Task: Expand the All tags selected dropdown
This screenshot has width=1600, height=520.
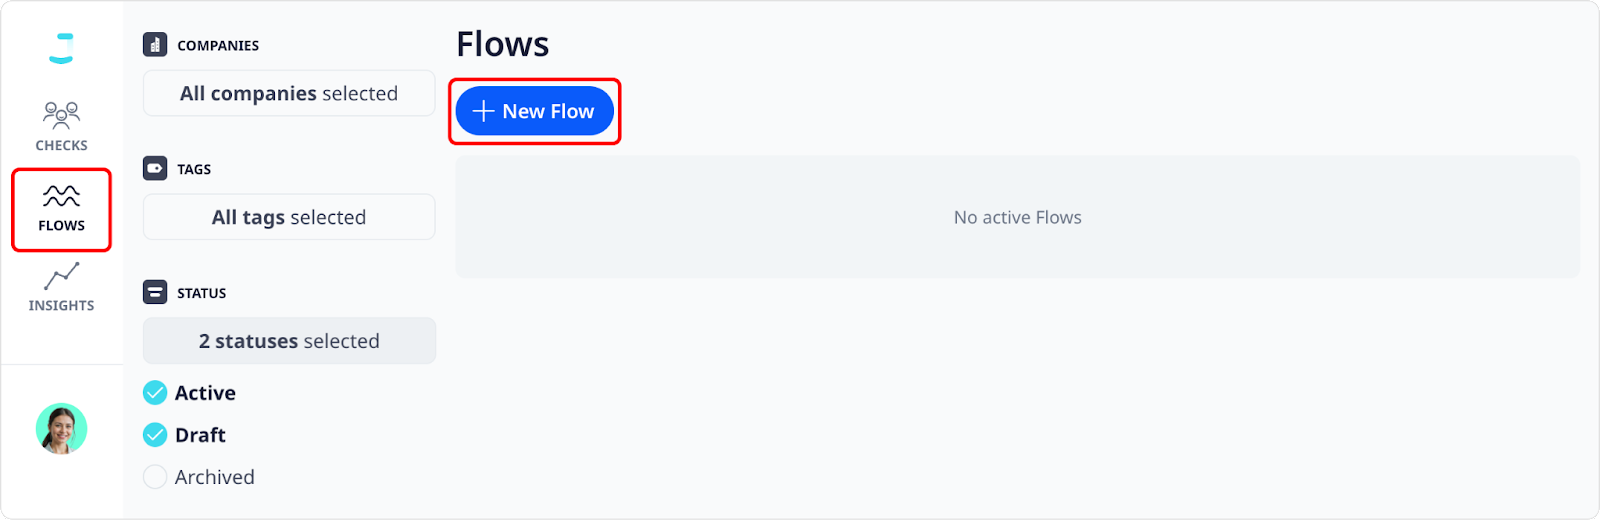Action: click(x=289, y=217)
